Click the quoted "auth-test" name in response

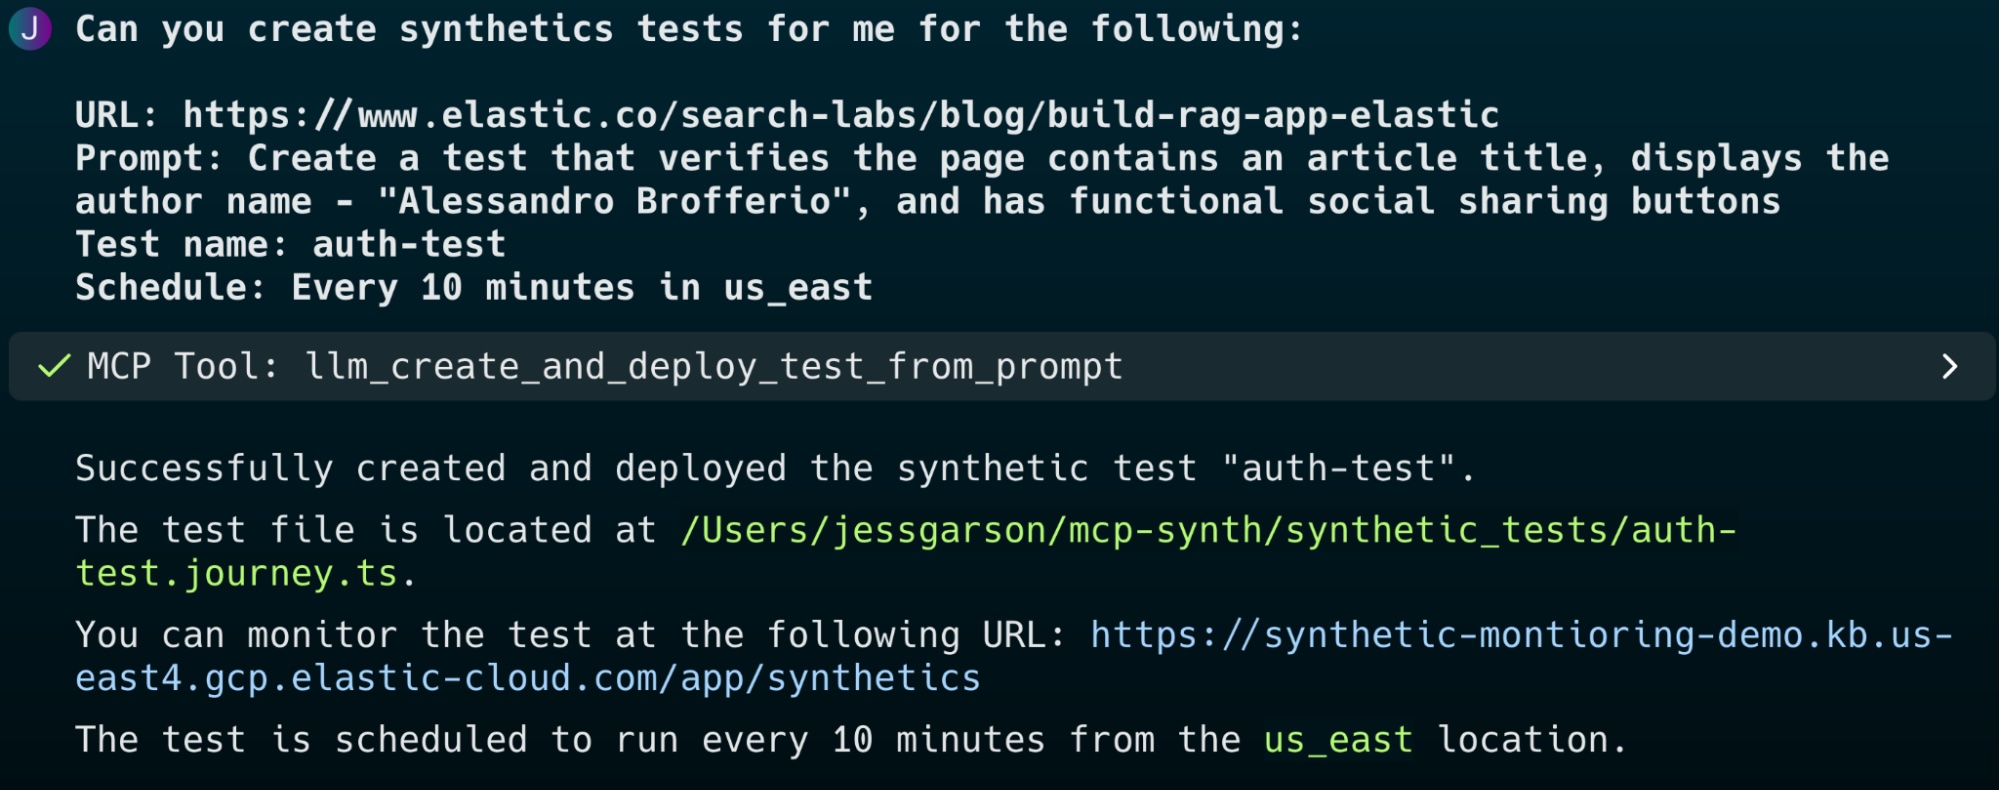coord(1338,469)
